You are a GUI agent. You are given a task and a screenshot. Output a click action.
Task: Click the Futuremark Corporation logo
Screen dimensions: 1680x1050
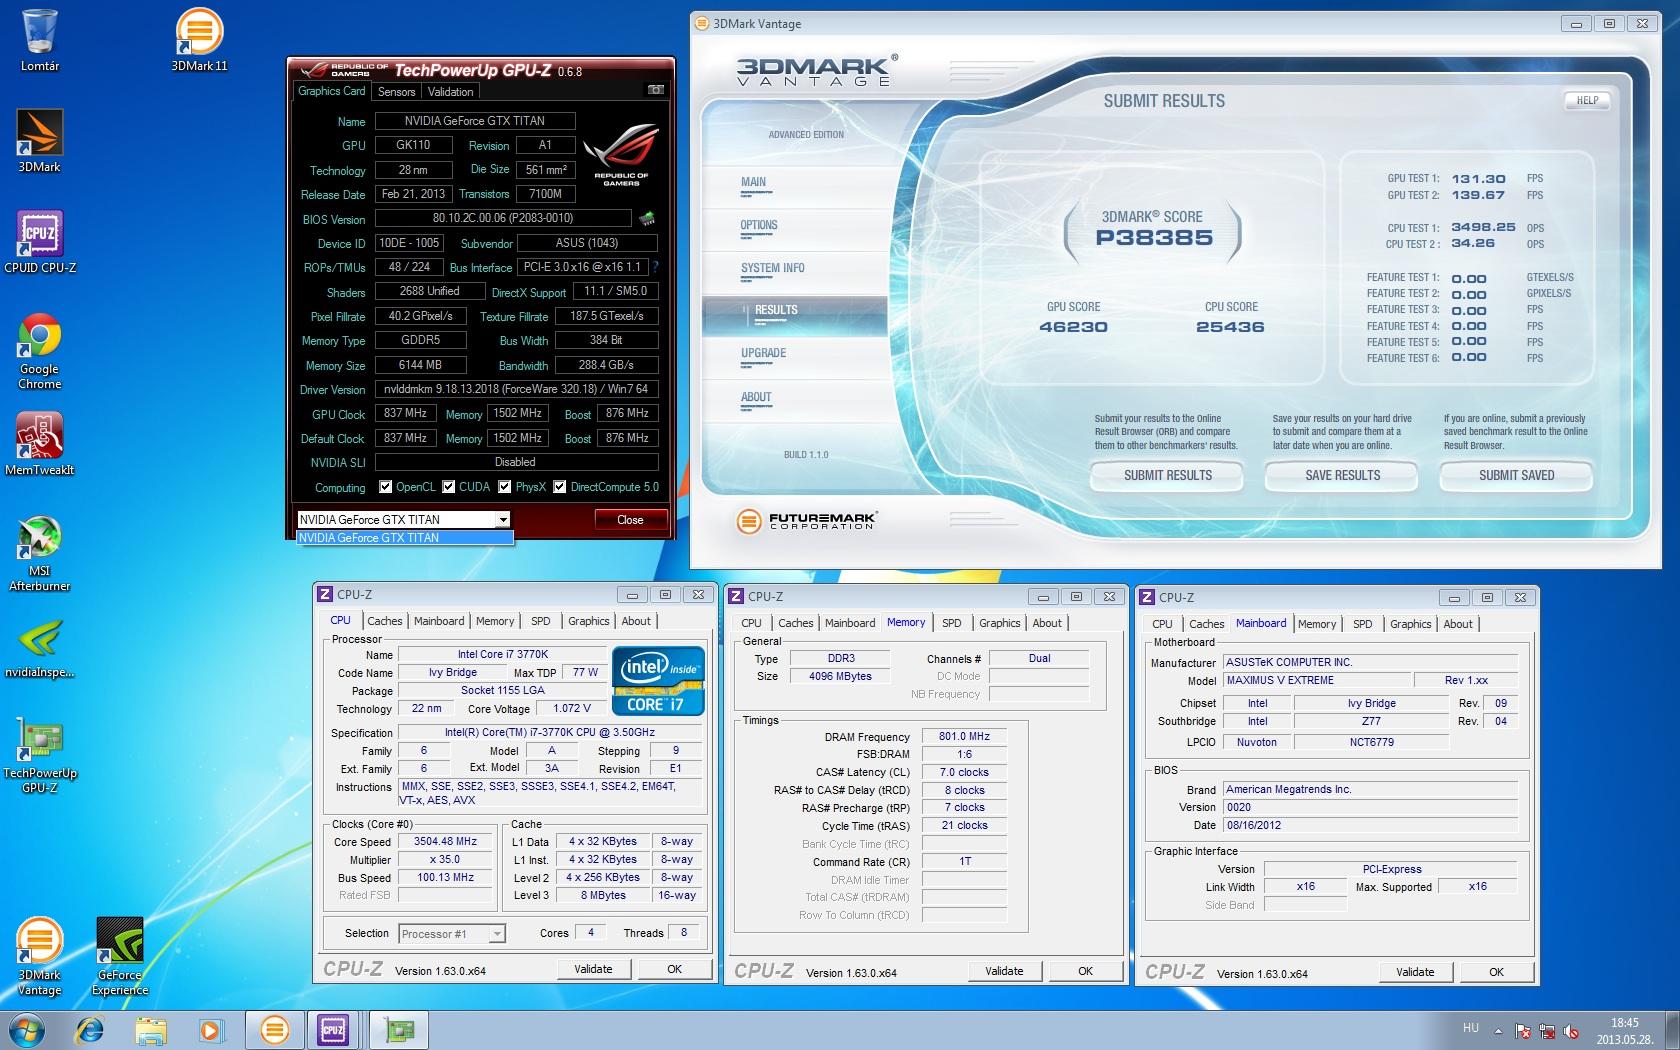[807, 521]
